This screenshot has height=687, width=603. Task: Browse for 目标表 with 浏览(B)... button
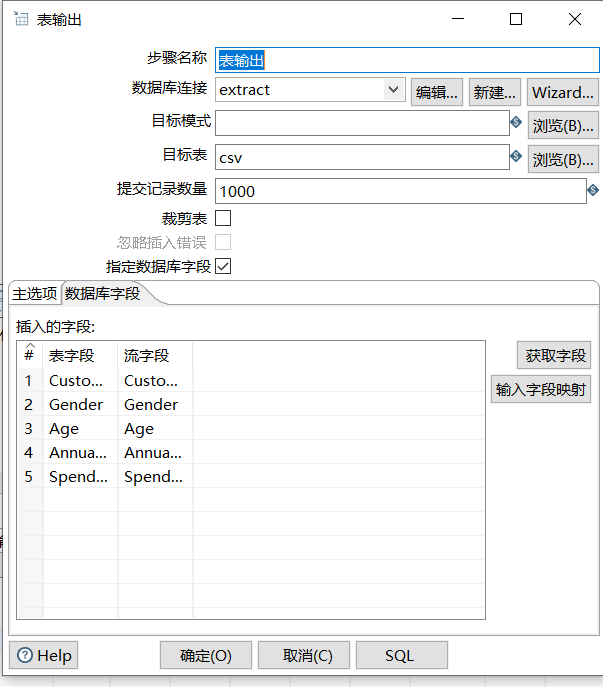pos(563,159)
